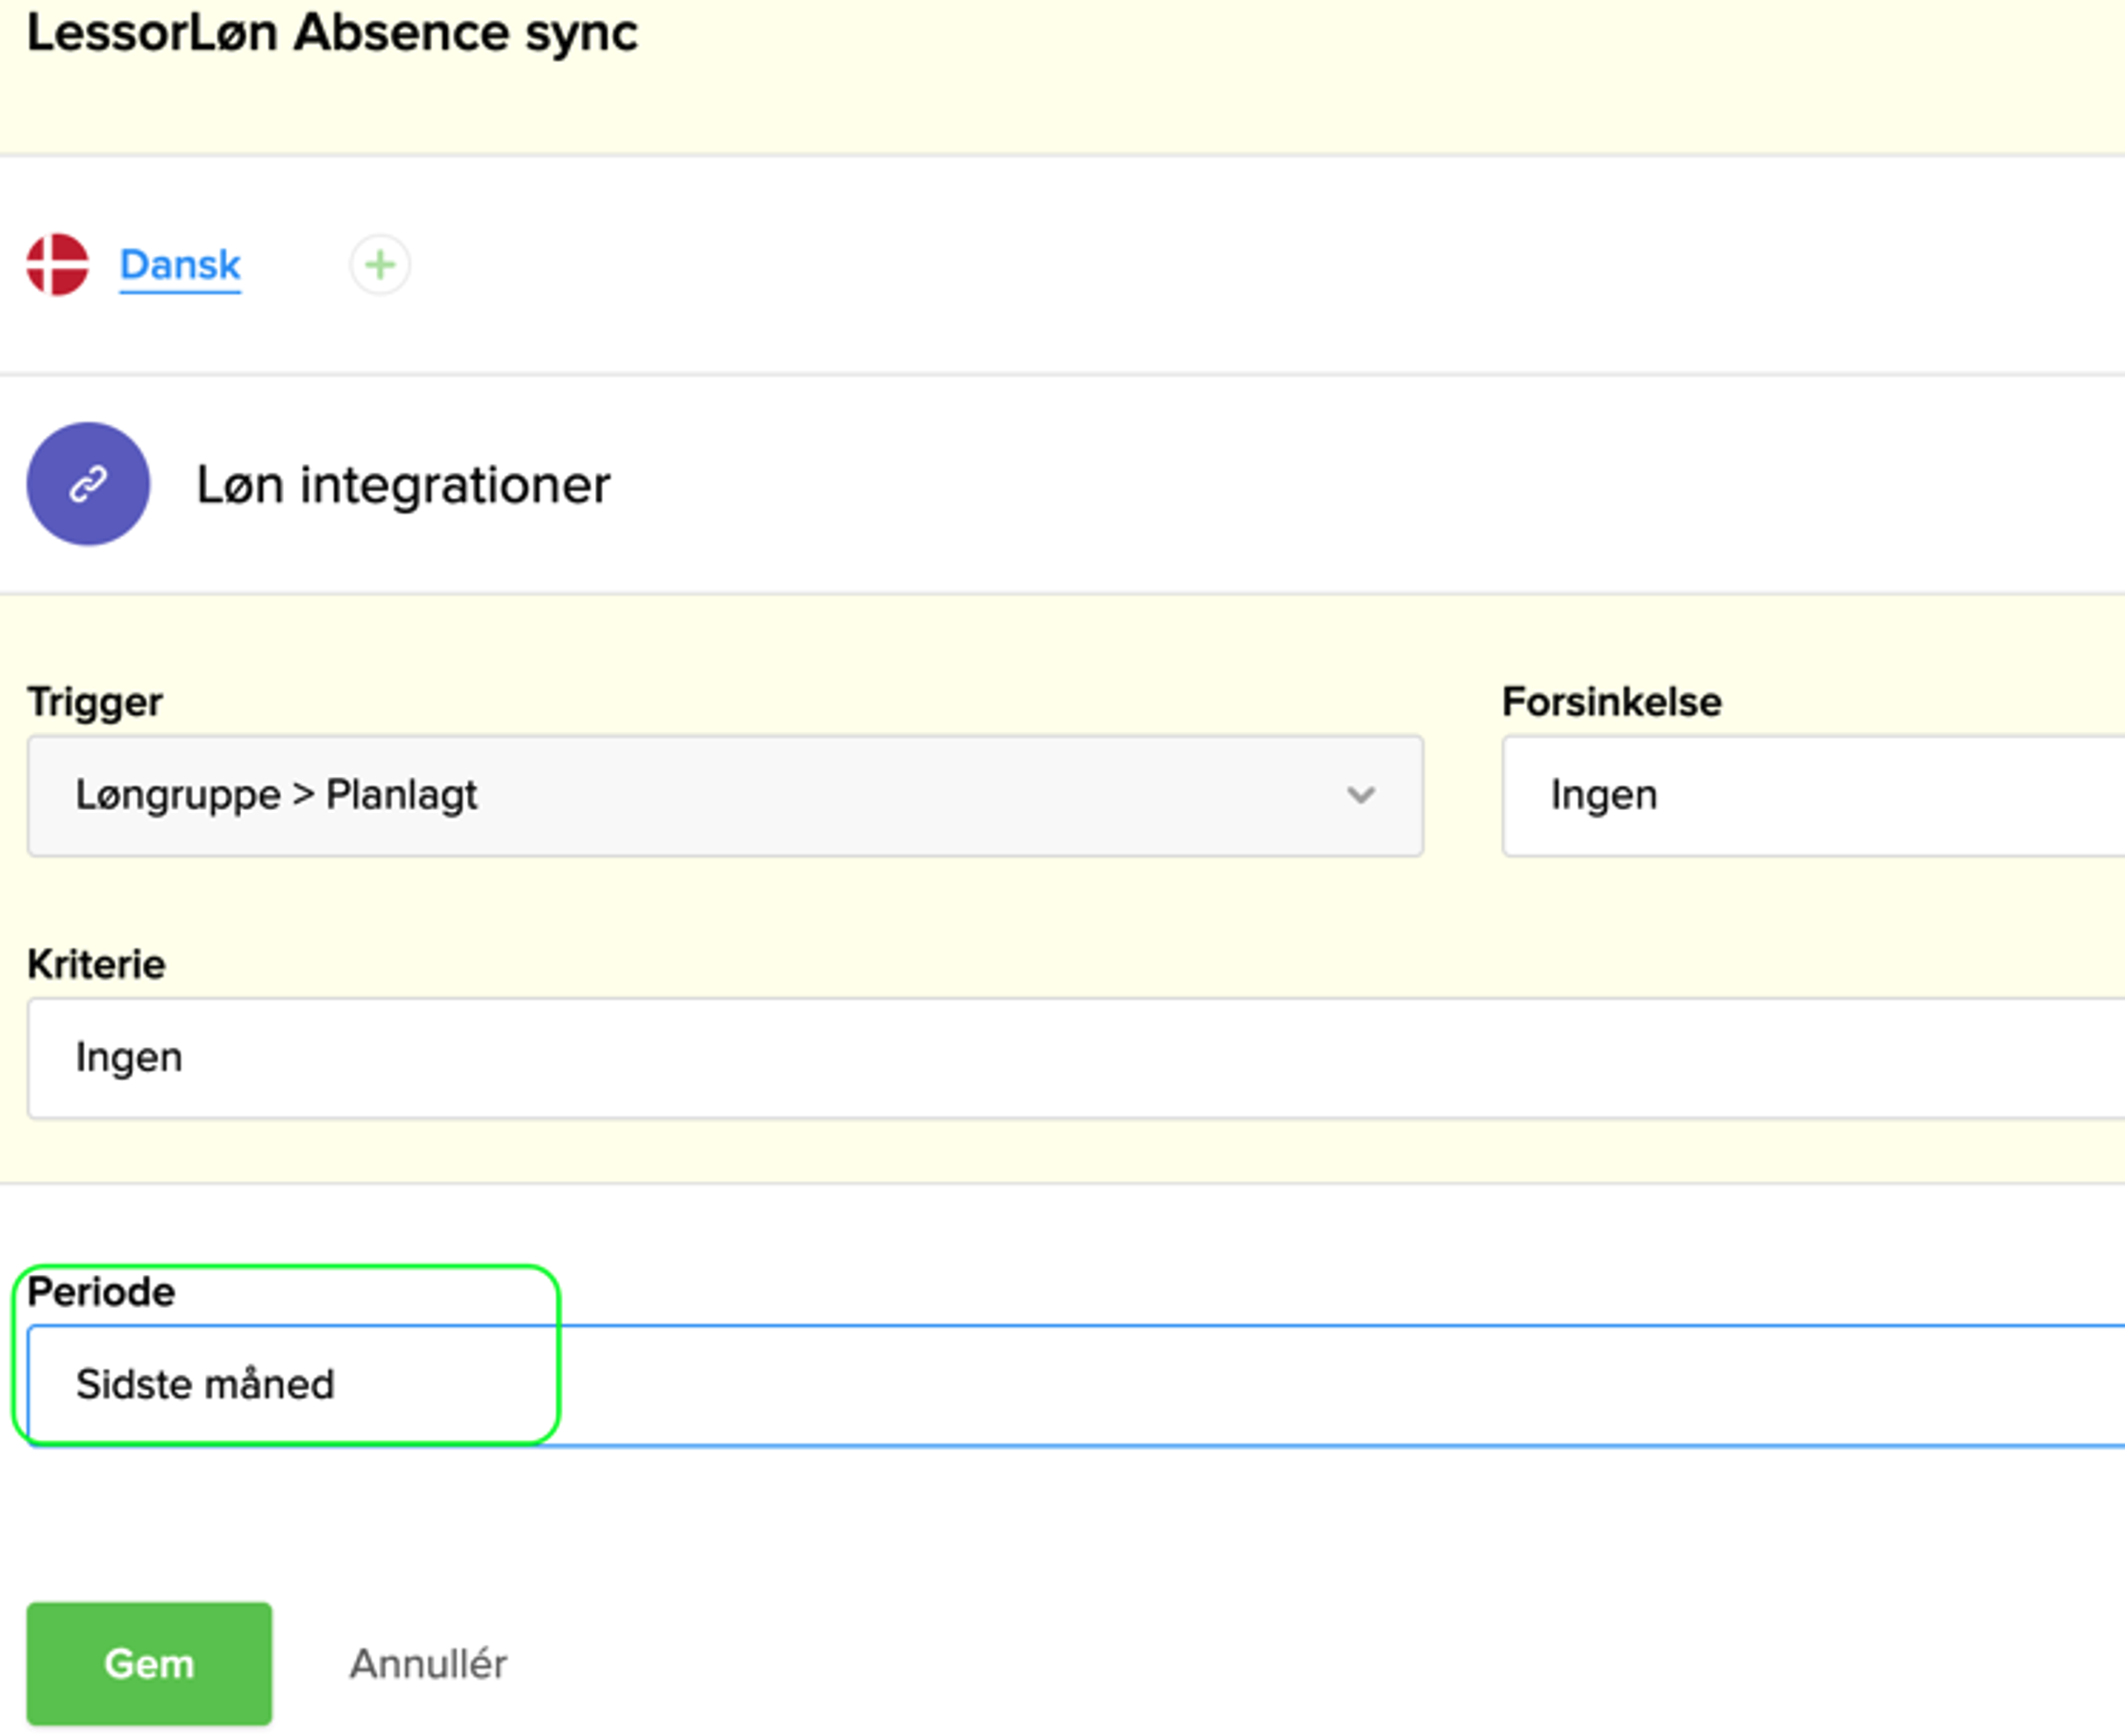Click the purple chain link icon
The width and height of the screenshot is (2125, 1736).
click(88, 484)
